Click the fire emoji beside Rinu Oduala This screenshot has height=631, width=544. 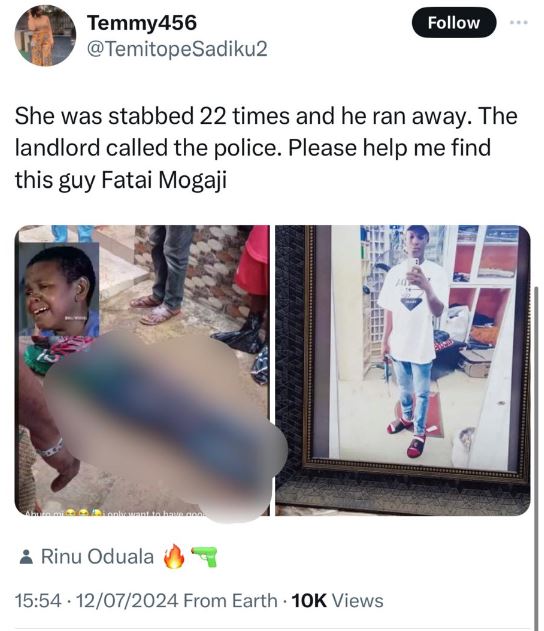pos(174,557)
